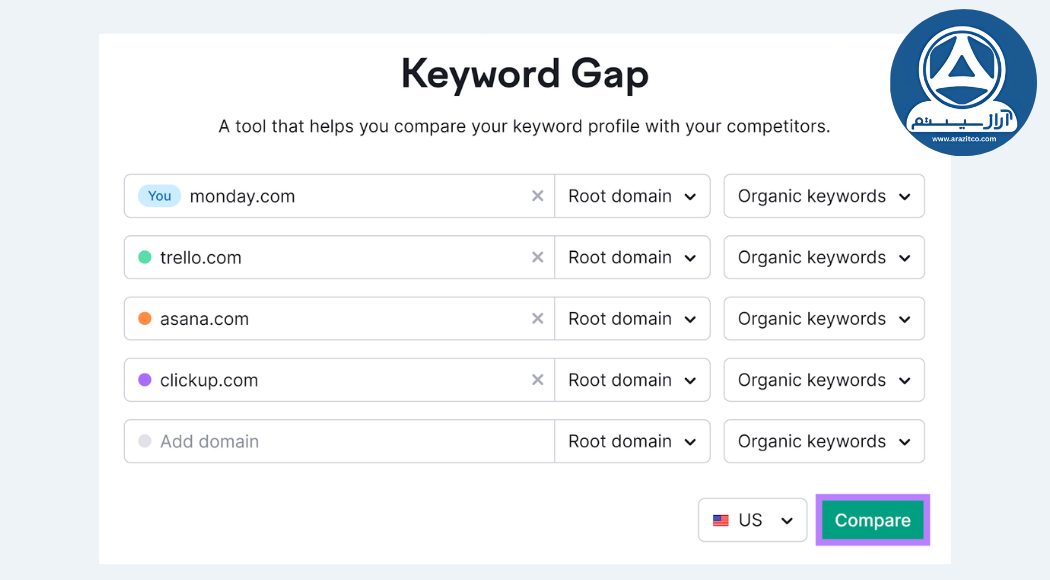This screenshot has width=1050, height=580.
Task: Clear the asana.com domain entry
Action: tap(537, 319)
